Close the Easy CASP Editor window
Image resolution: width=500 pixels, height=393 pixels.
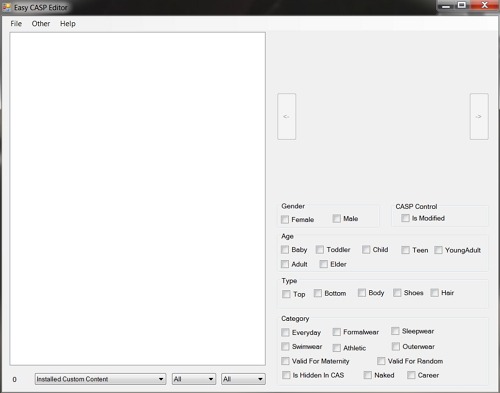(x=484, y=6)
